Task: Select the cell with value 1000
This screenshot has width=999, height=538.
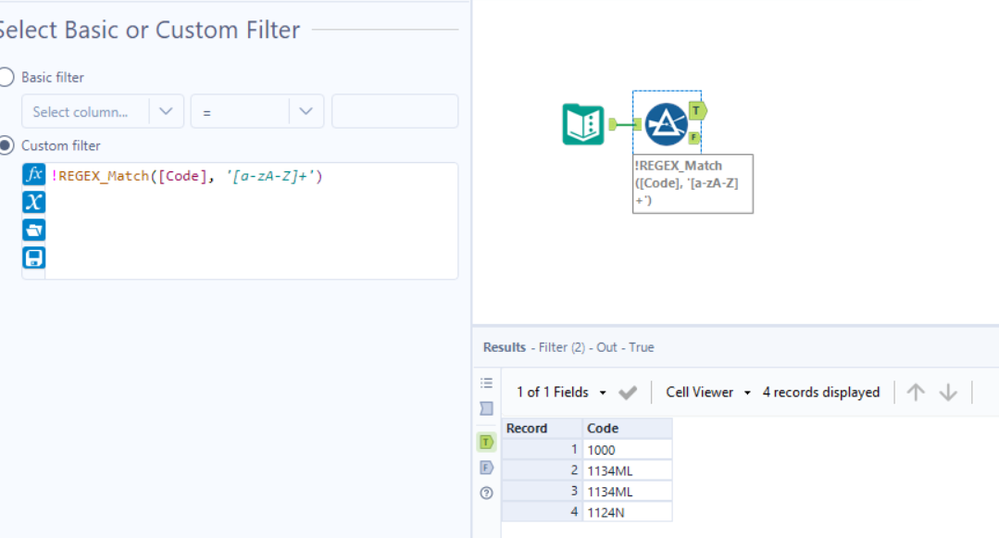Action: tap(628, 450)
